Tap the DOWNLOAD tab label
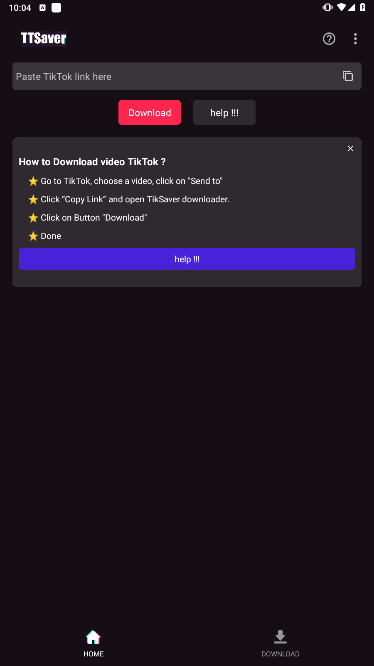 (280, 654)
